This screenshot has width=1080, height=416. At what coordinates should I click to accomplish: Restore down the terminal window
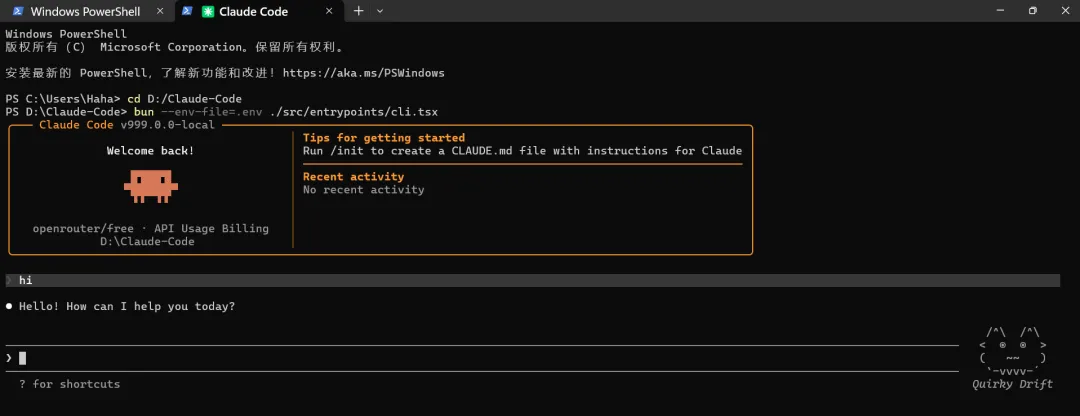[1033, 11]
